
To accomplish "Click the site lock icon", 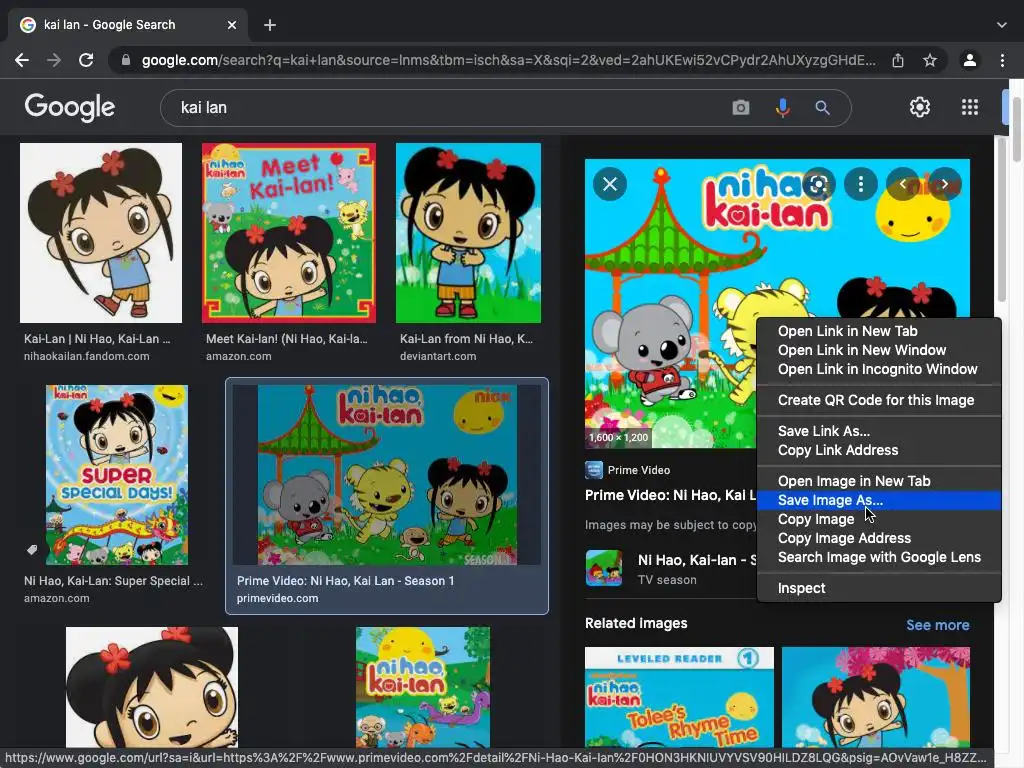I will (126, 60).
